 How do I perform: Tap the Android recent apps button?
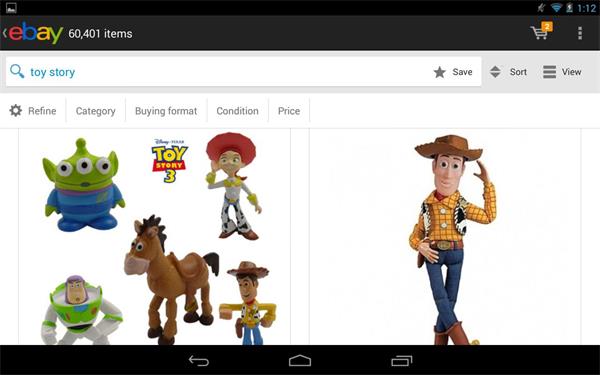coord(401,360)
